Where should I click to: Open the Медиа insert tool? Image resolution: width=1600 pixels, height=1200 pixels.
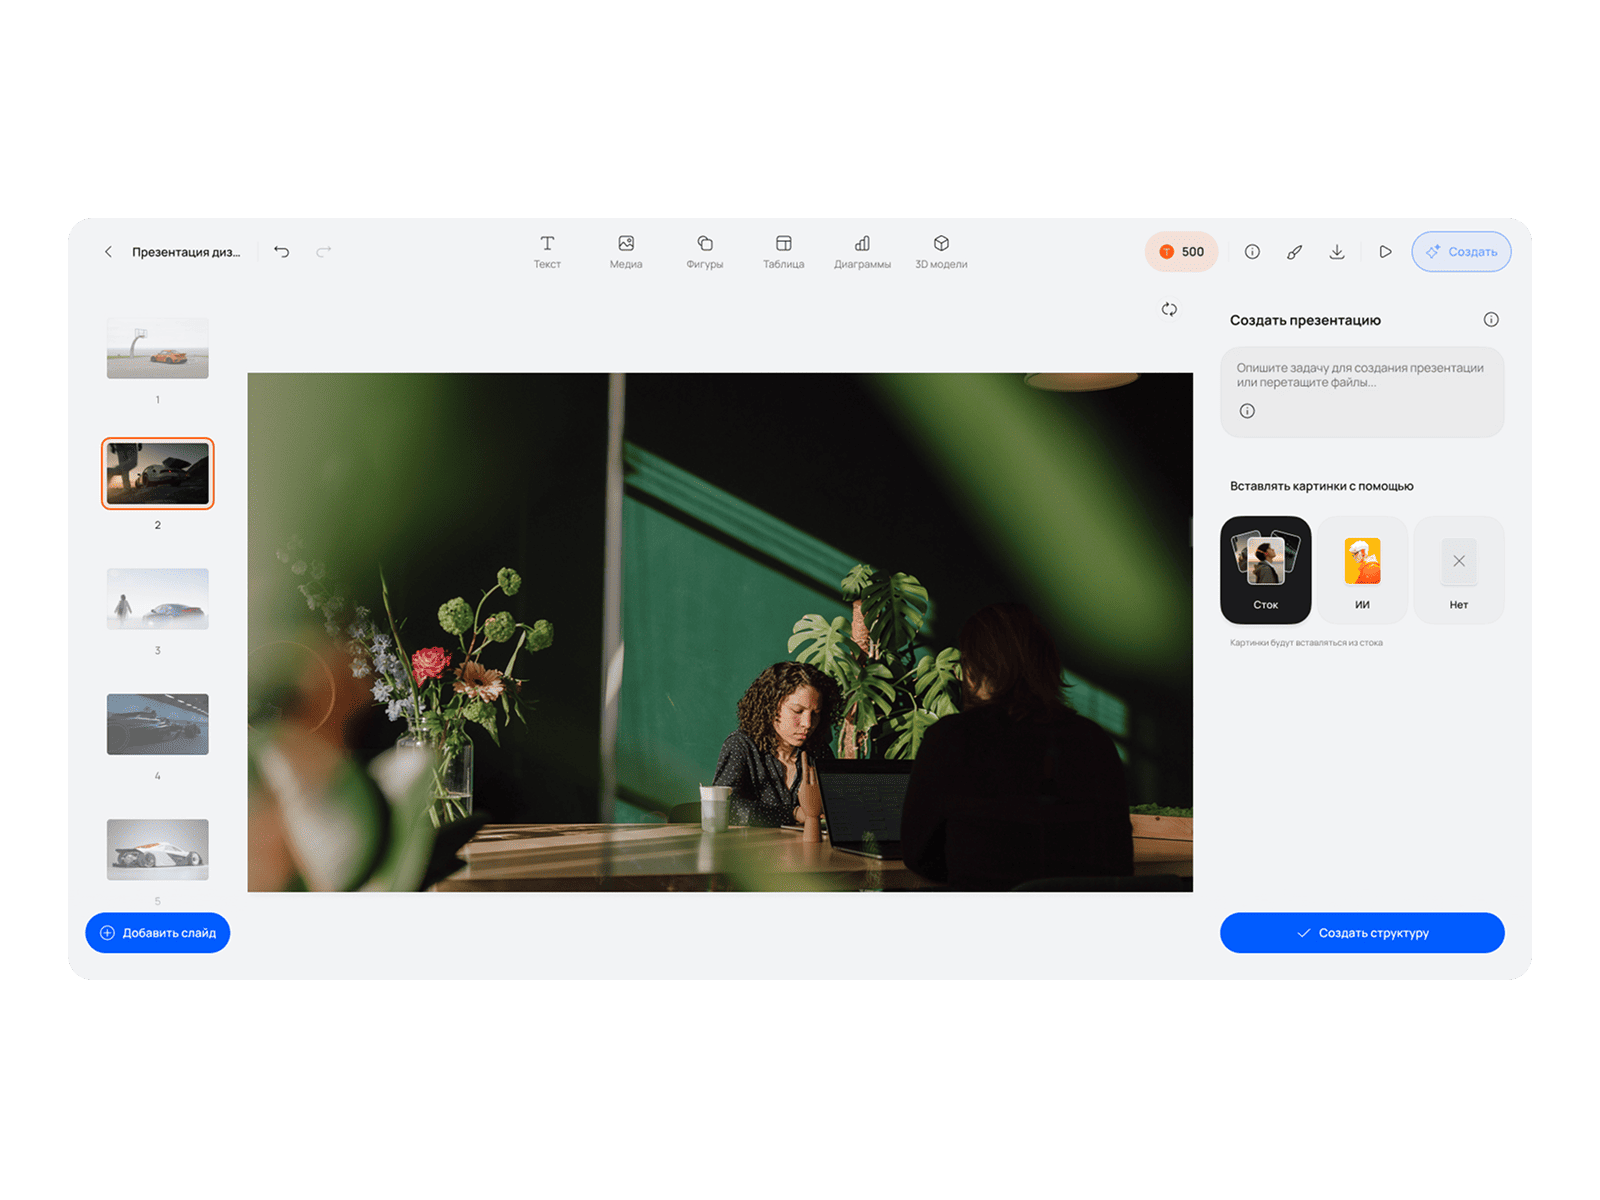point(626,251)
